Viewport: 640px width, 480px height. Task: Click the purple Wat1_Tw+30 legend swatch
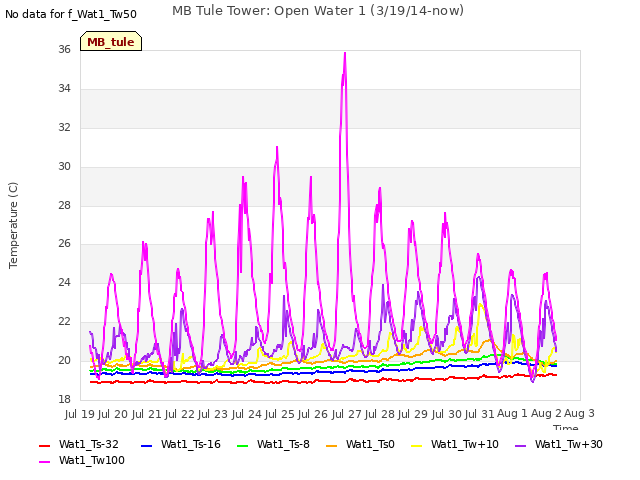click(x=520, y=446)
